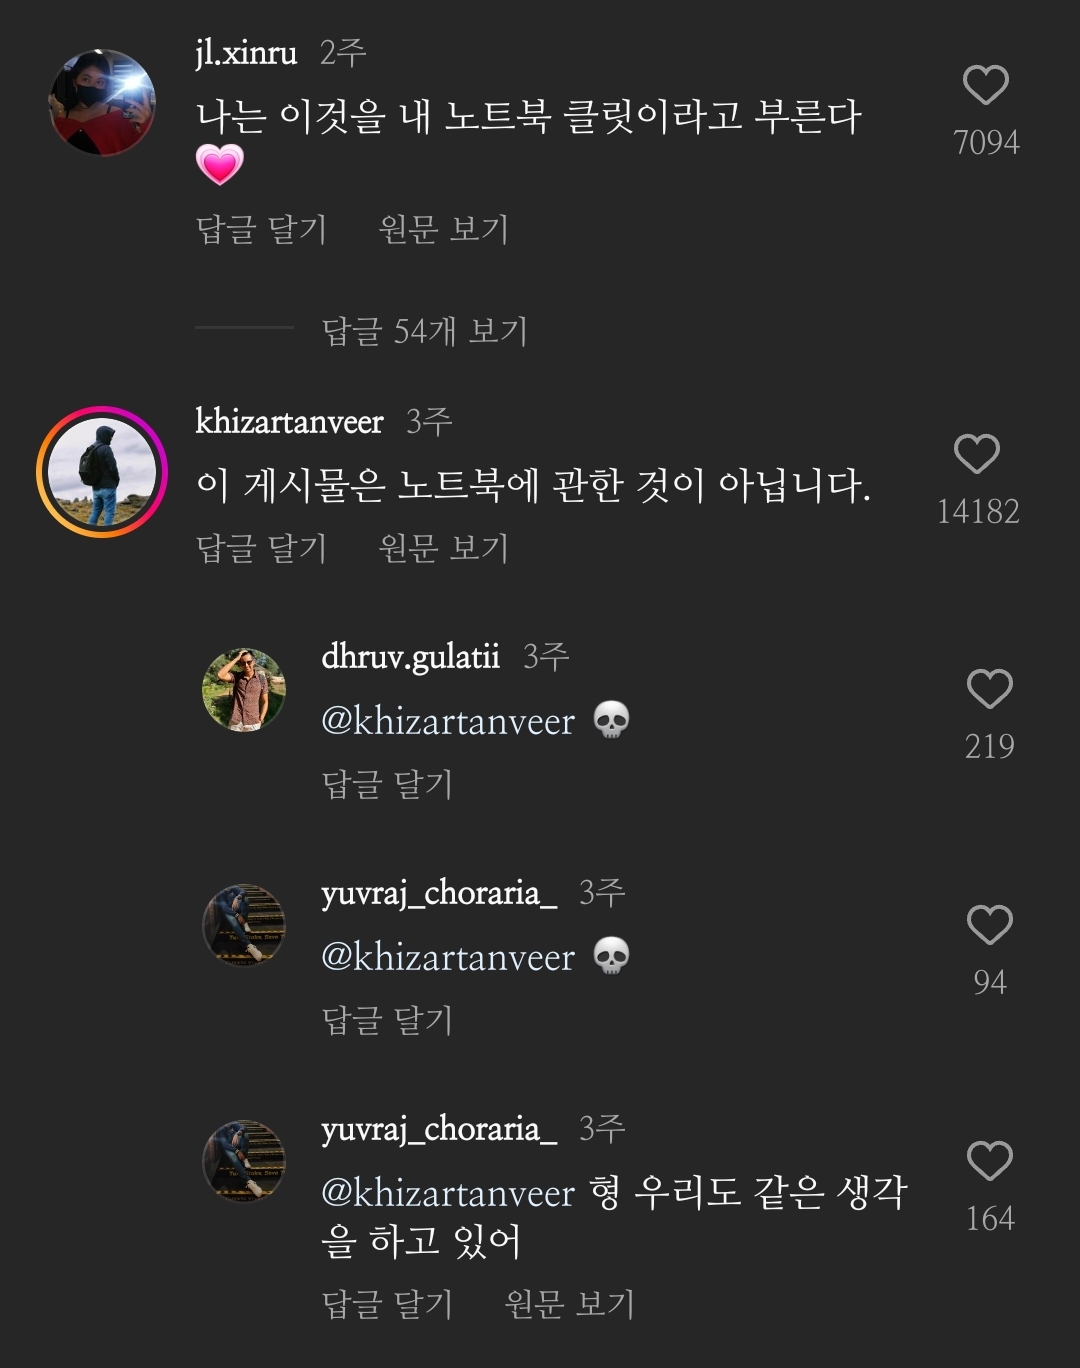View khizartanveer's story from avatar ring
The height and width of the screenshot is (1368, 1080).
(102, 472)
